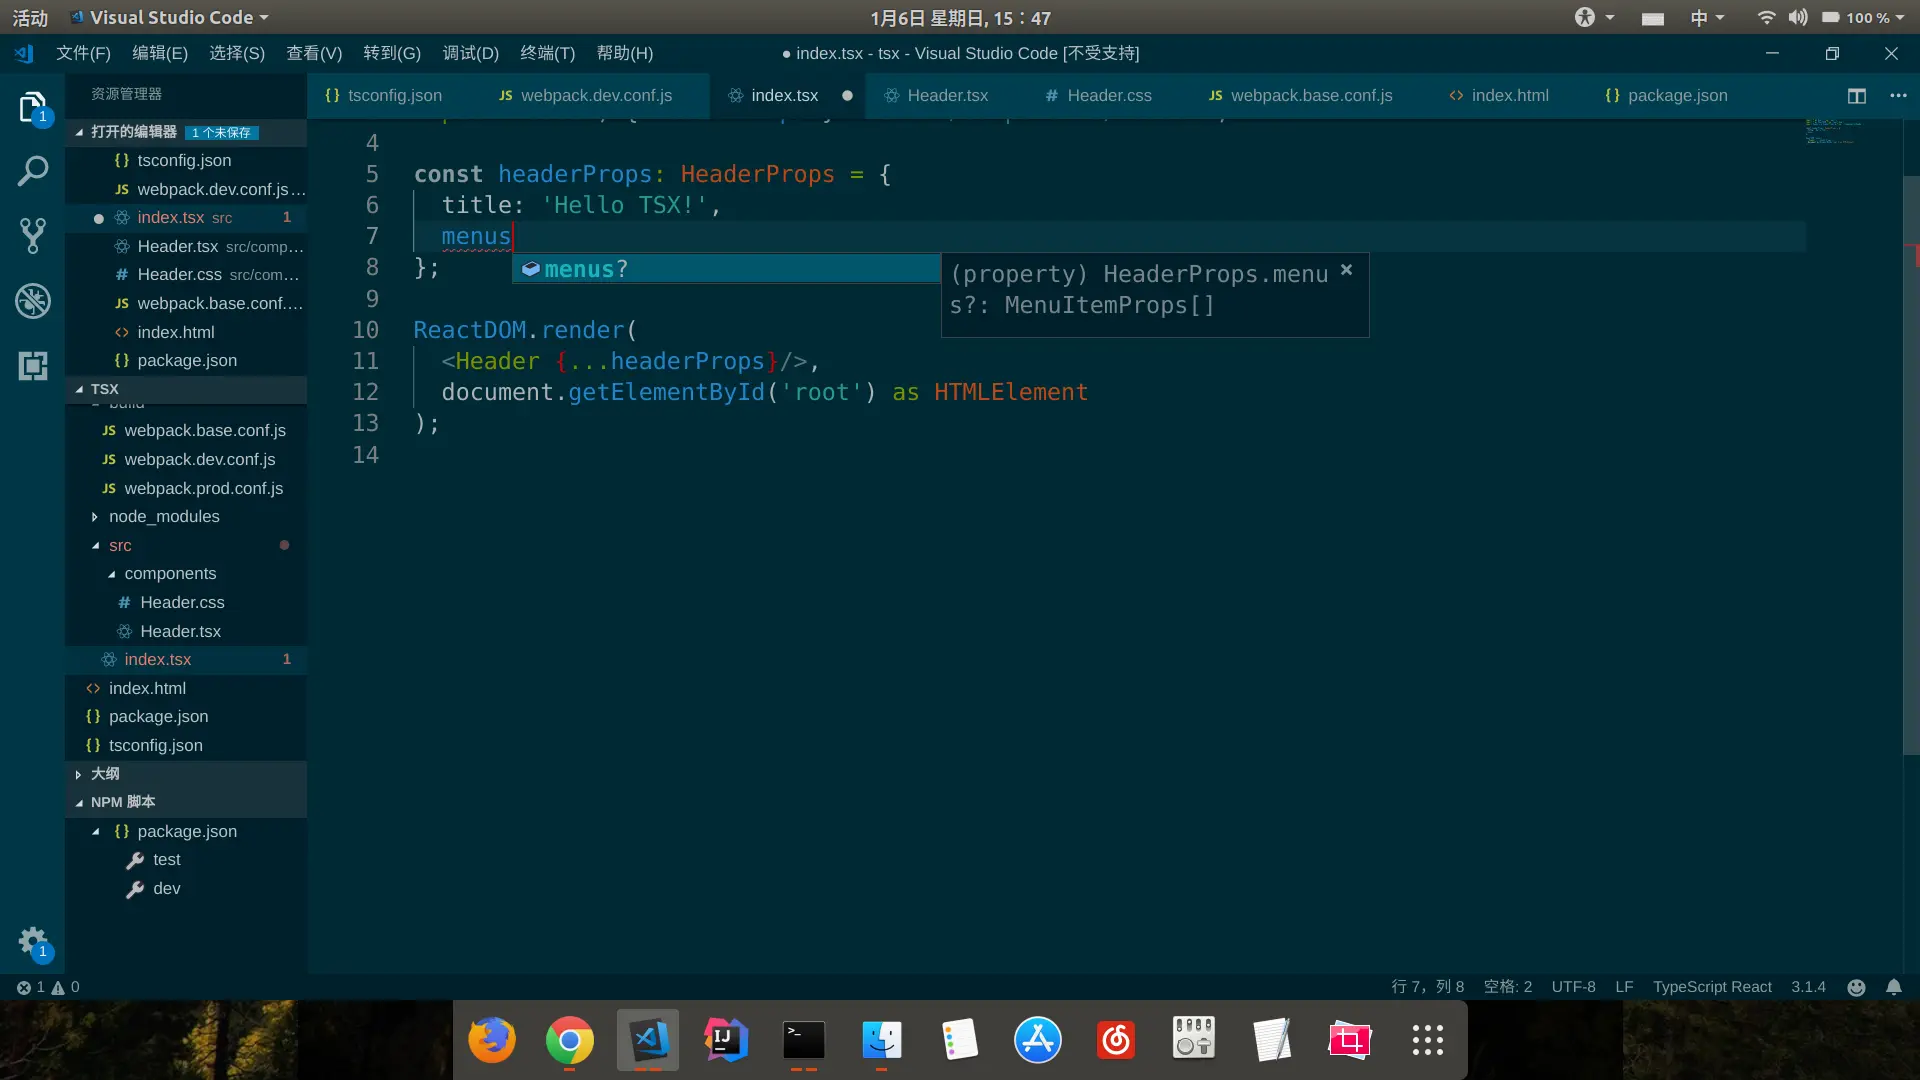Viewport: 1920px width, 1080px height.
Task: Open notifications bell in status bar
Action: (x=1894, y=987)
